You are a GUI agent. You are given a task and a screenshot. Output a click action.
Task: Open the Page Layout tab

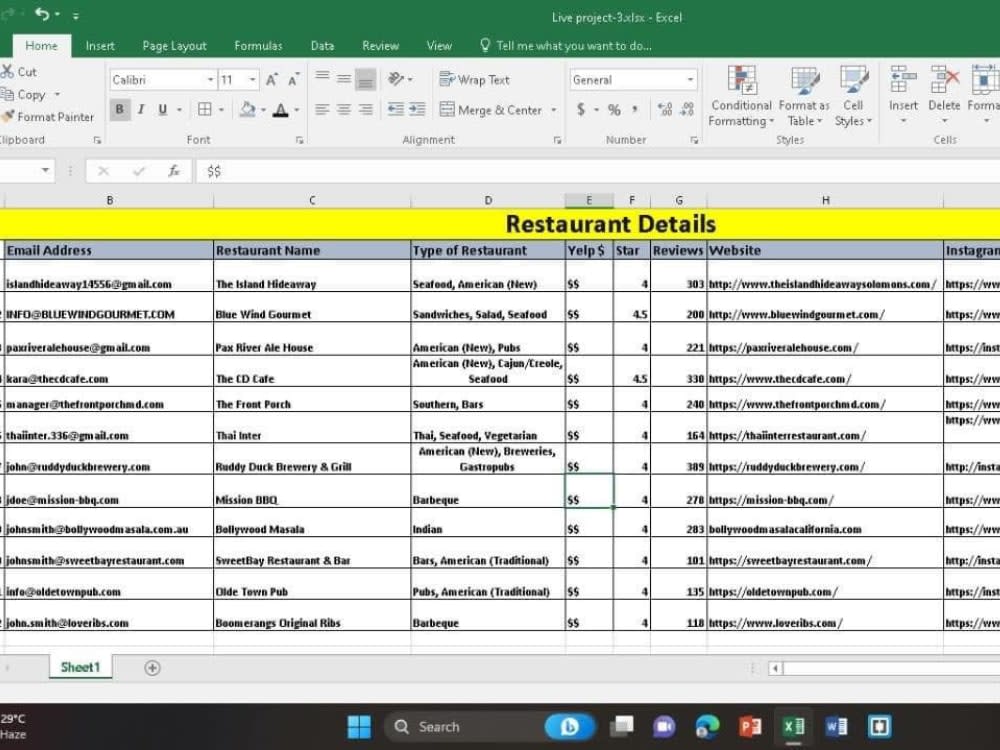point(174,46)
